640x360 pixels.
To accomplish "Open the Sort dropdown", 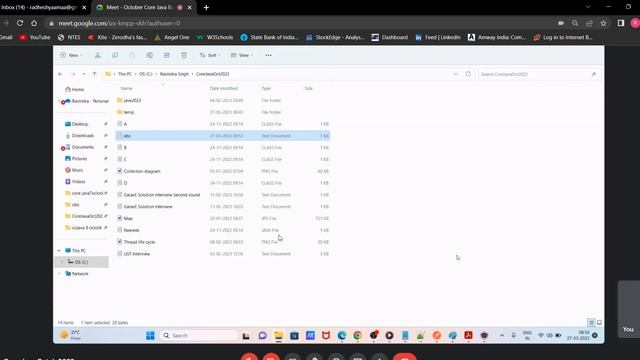I will point(210,55).
